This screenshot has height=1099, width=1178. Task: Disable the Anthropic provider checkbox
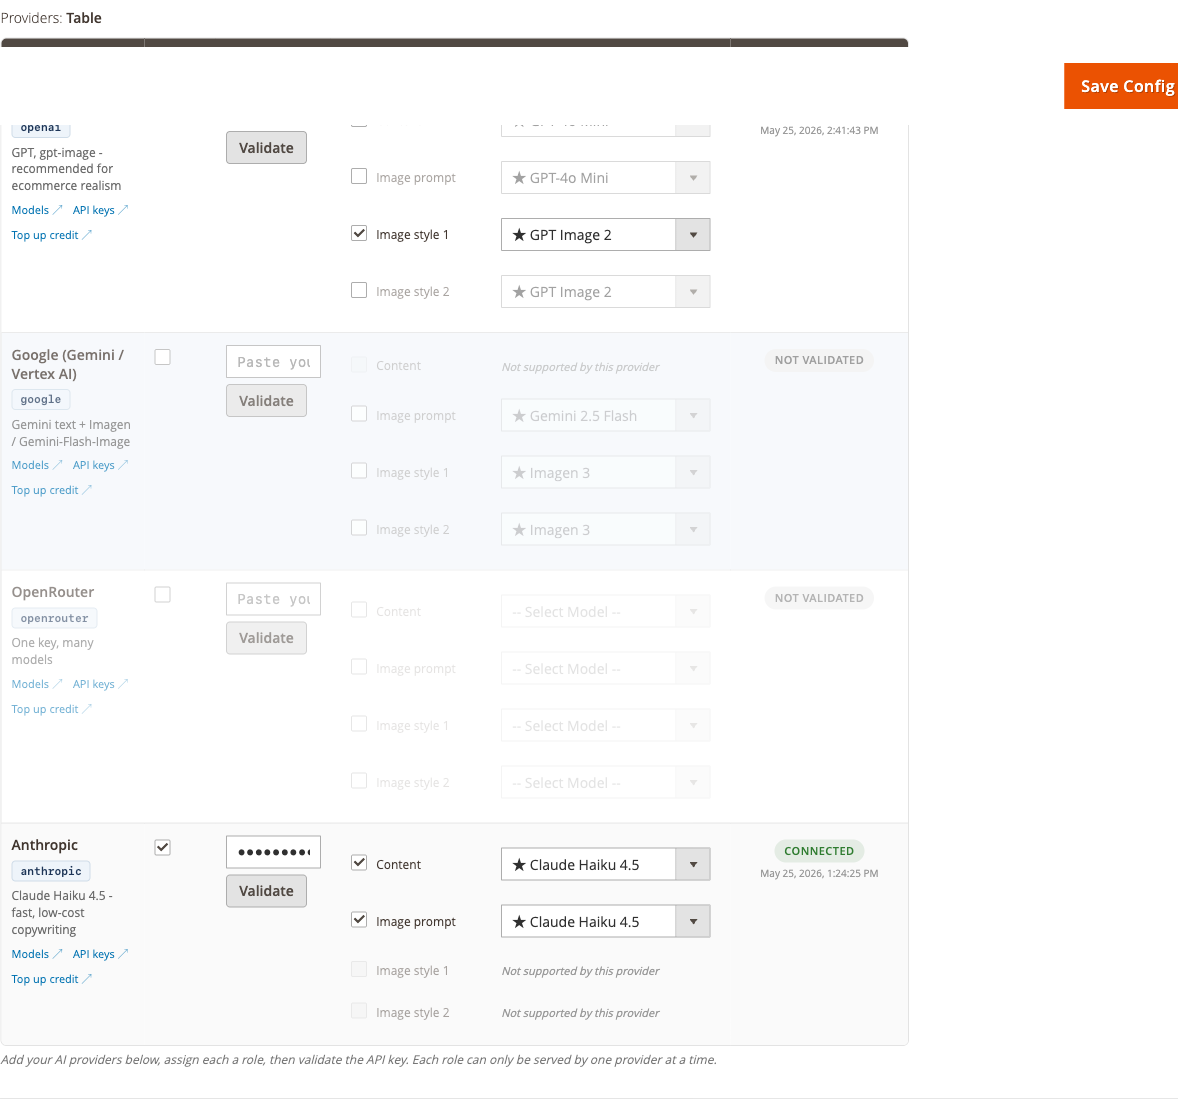pyautogui.click(x=162, y=847)
